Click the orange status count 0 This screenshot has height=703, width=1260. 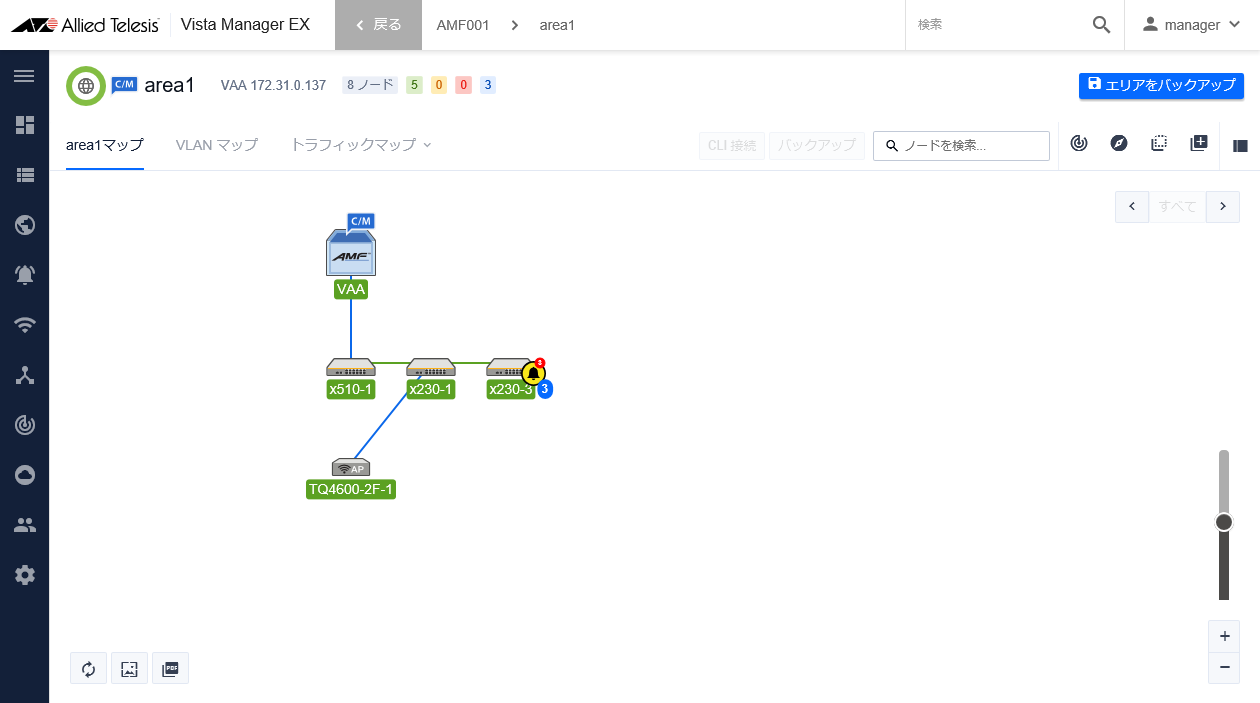pos(439,85)
